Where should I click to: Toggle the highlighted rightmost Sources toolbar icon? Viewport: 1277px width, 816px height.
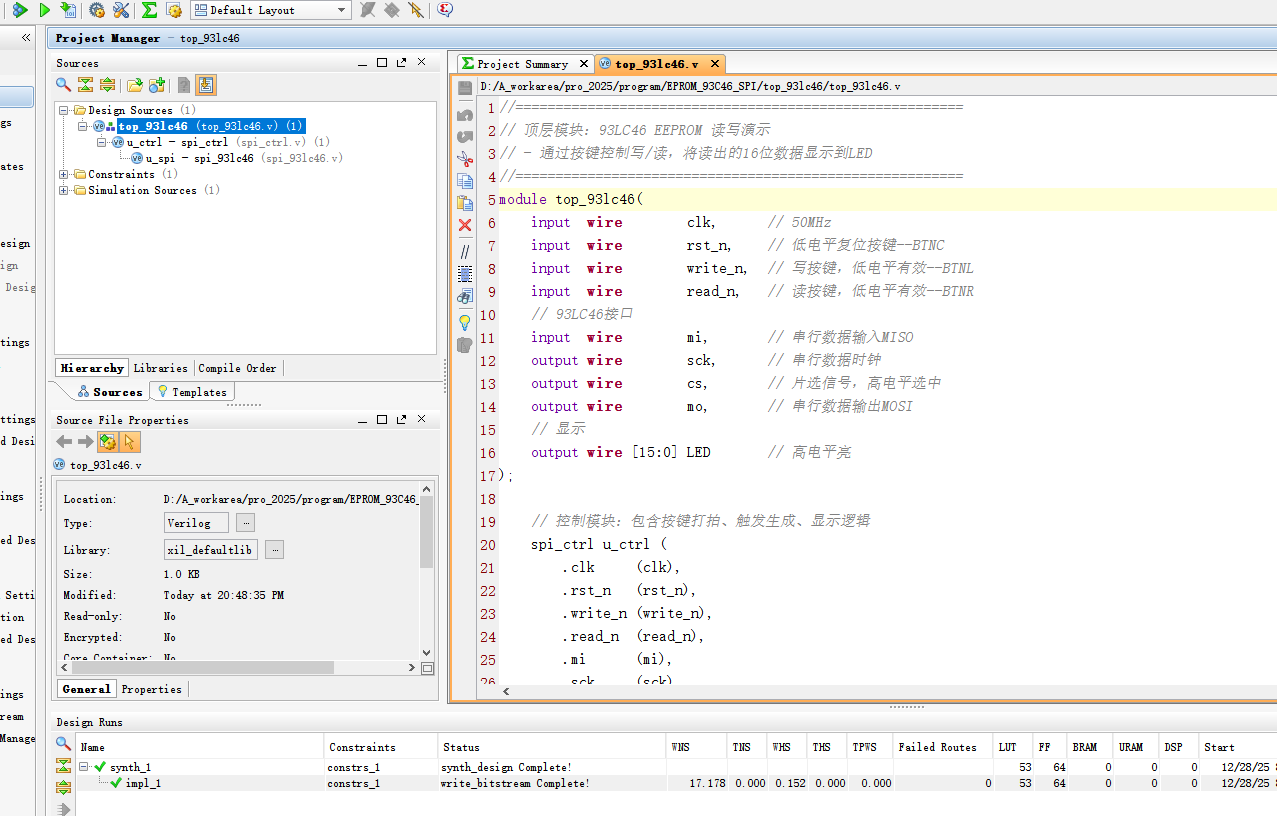tap(205, 85)
